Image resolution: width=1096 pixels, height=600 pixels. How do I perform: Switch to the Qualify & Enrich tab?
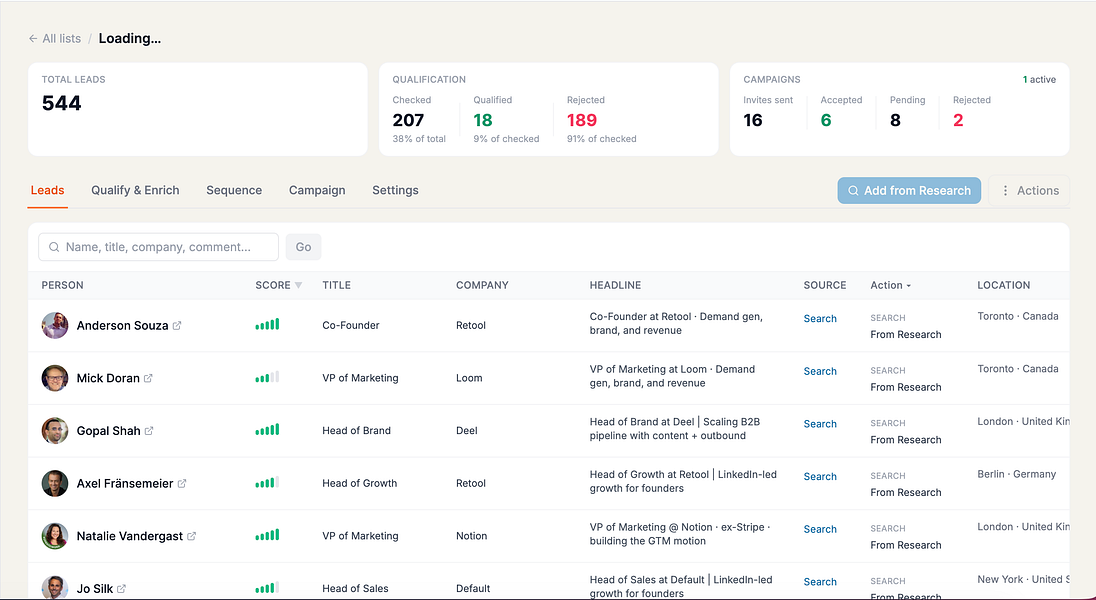[135, 190]
